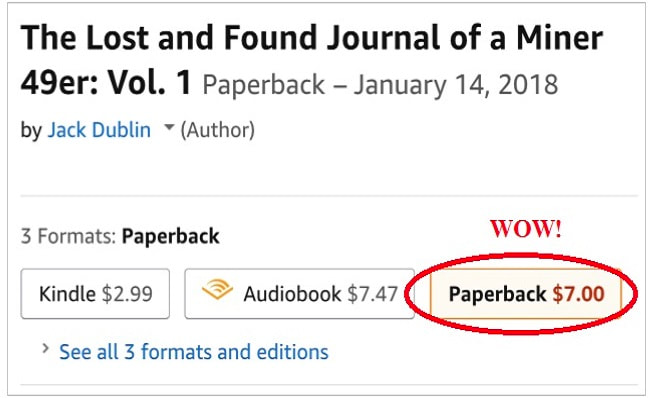
Task: Click the book title heading
Action: point(311,59)
